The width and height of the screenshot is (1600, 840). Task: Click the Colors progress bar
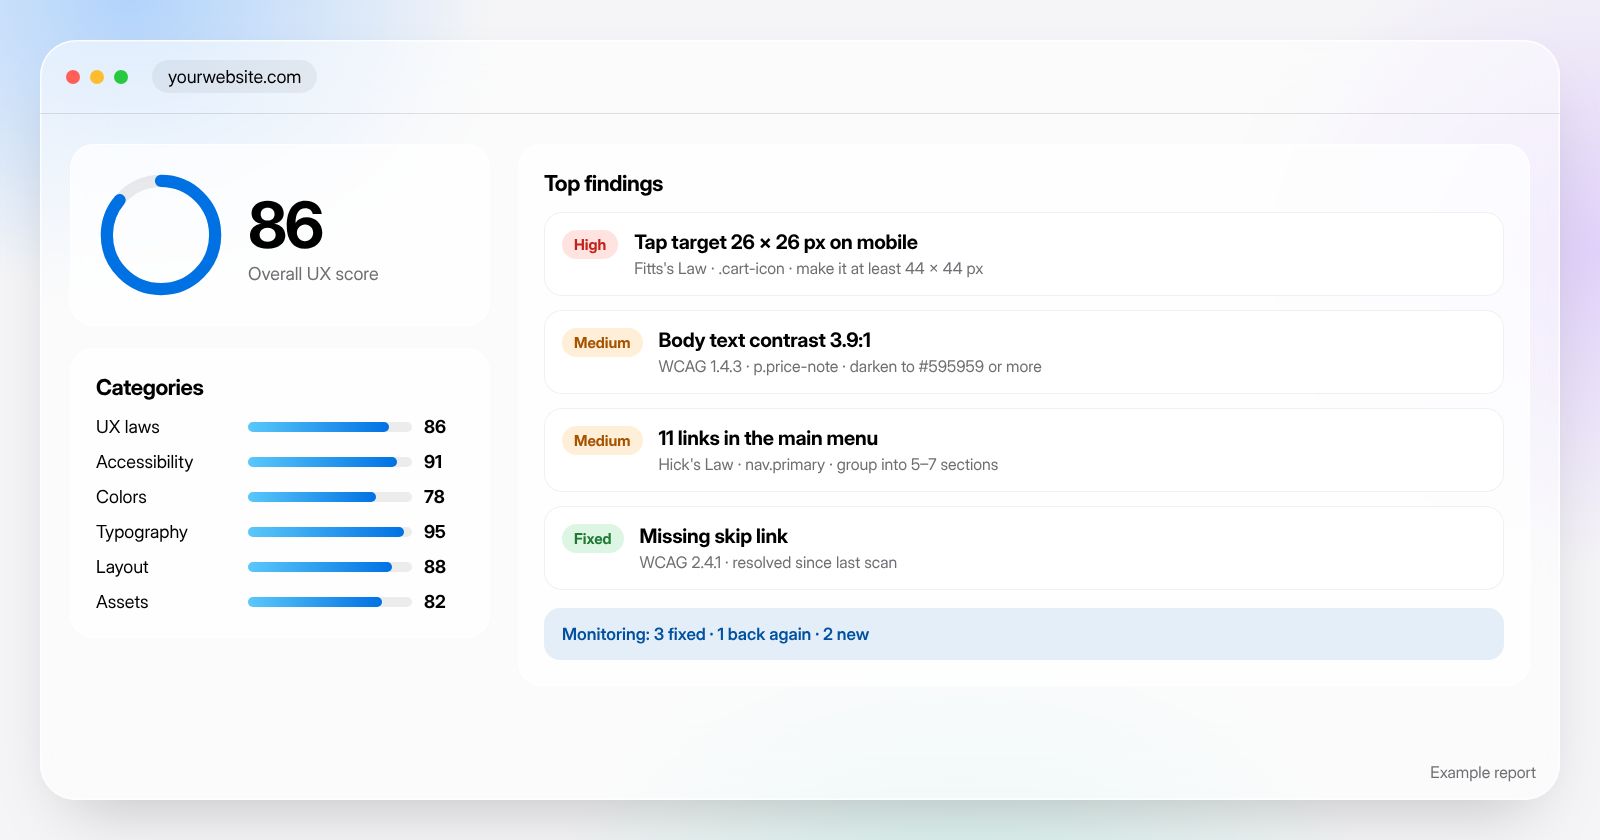click(330, 497)
